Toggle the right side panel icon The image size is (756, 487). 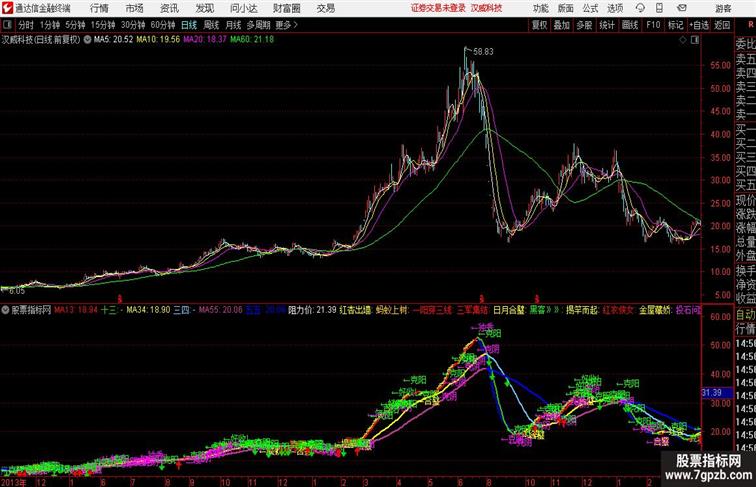coord(695,40)
